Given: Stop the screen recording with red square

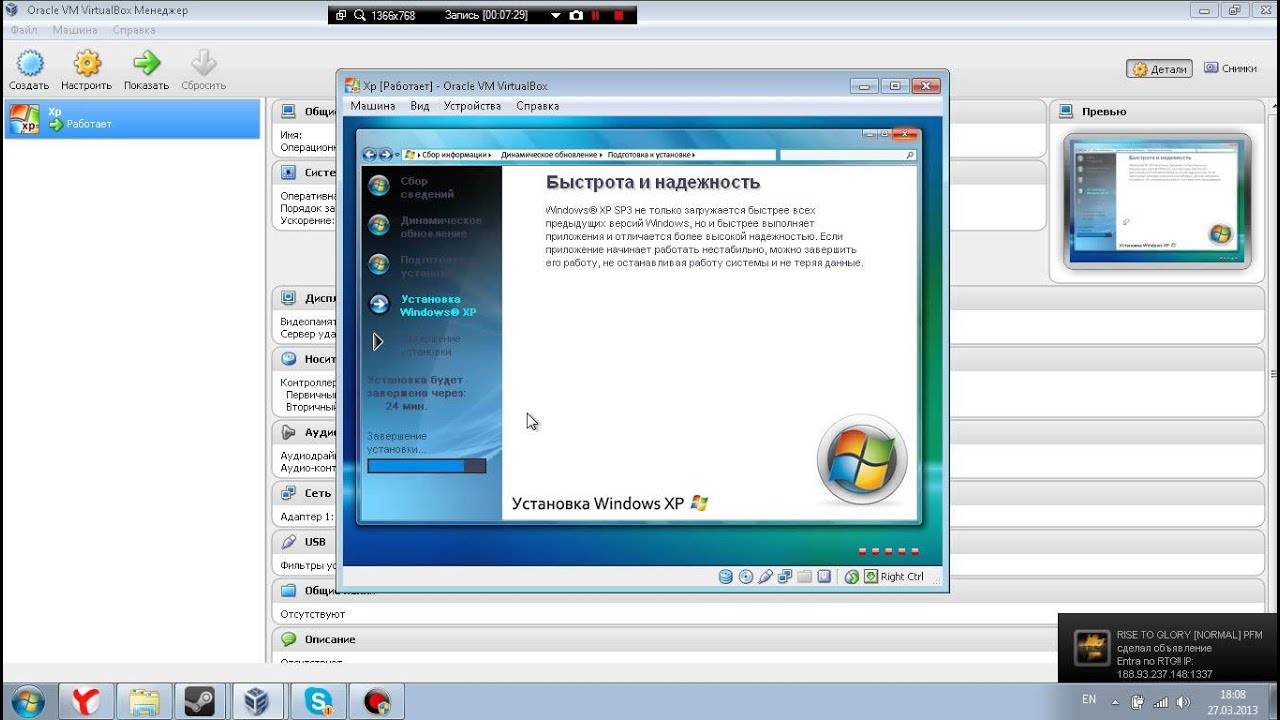Looking at the screenshot, I should [618, 16].
